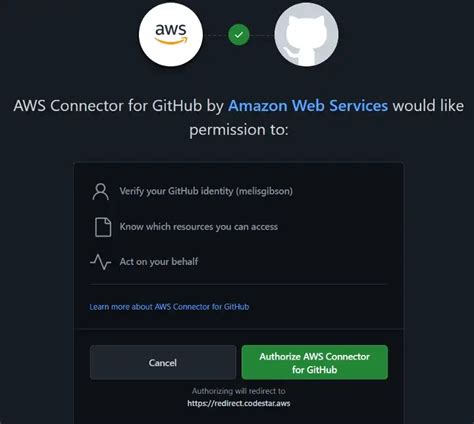Click the Act on your behalf permission

coord(159,262)
